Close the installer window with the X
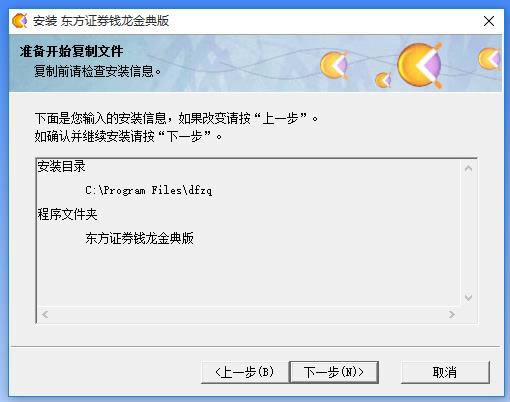 489,21
